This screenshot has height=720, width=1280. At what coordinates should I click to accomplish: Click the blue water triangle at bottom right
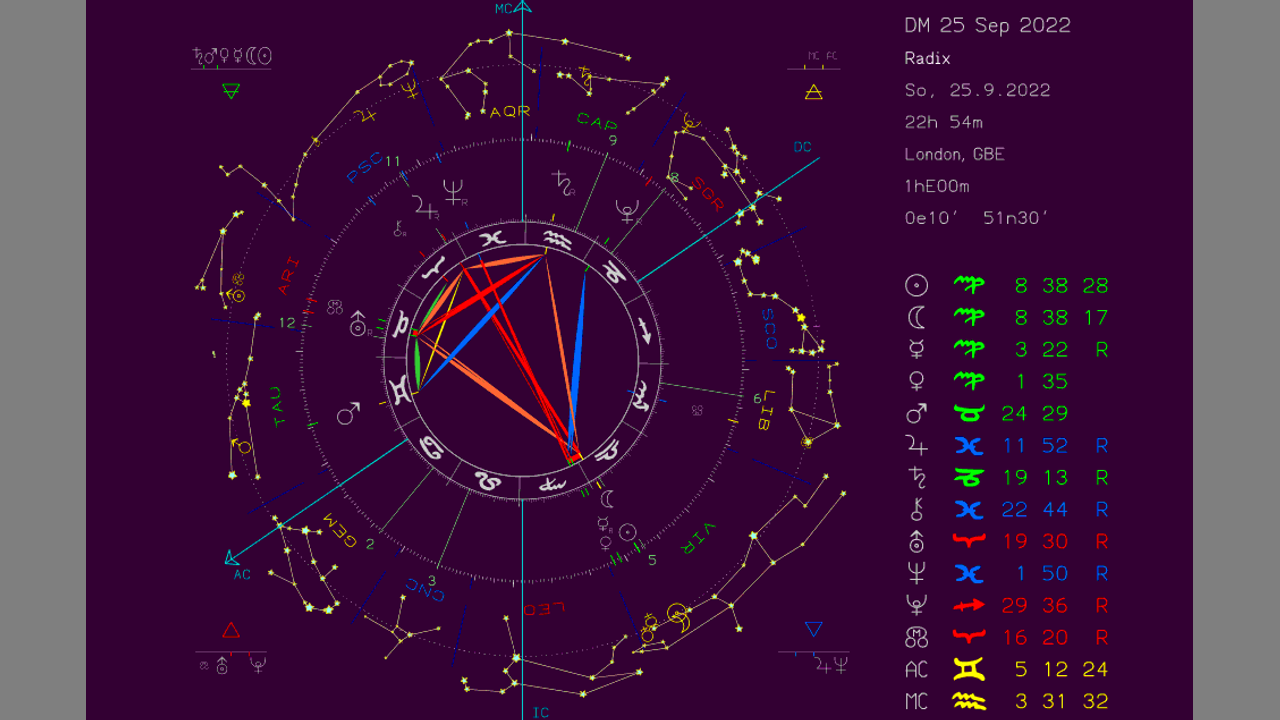813,630
